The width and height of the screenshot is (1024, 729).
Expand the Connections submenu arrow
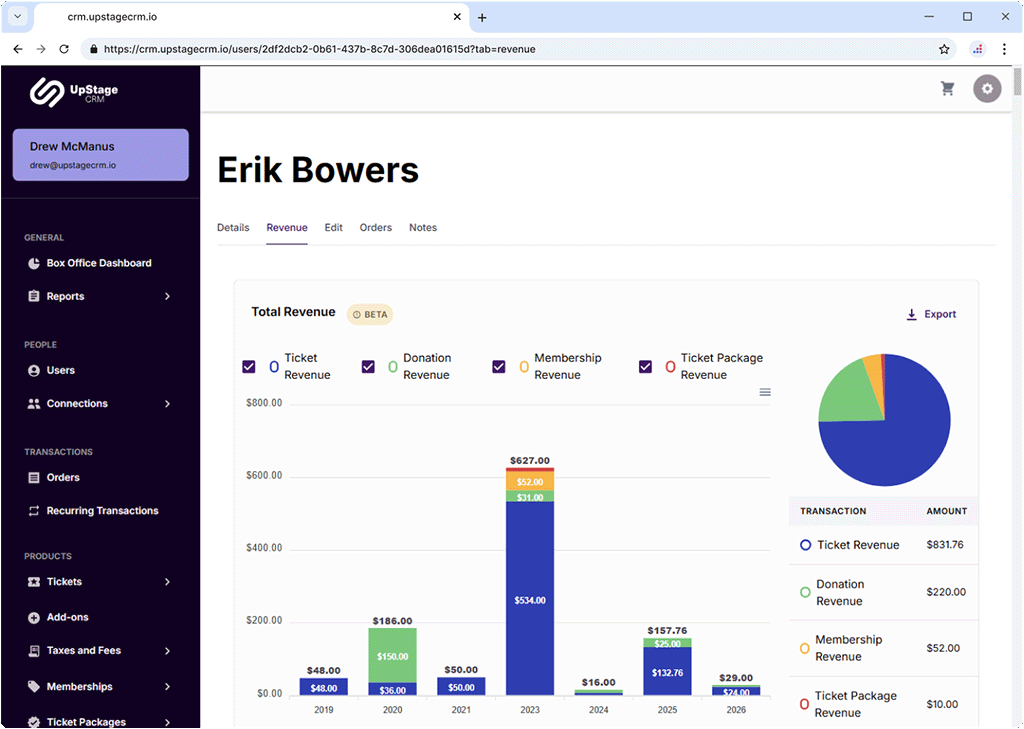167,404
